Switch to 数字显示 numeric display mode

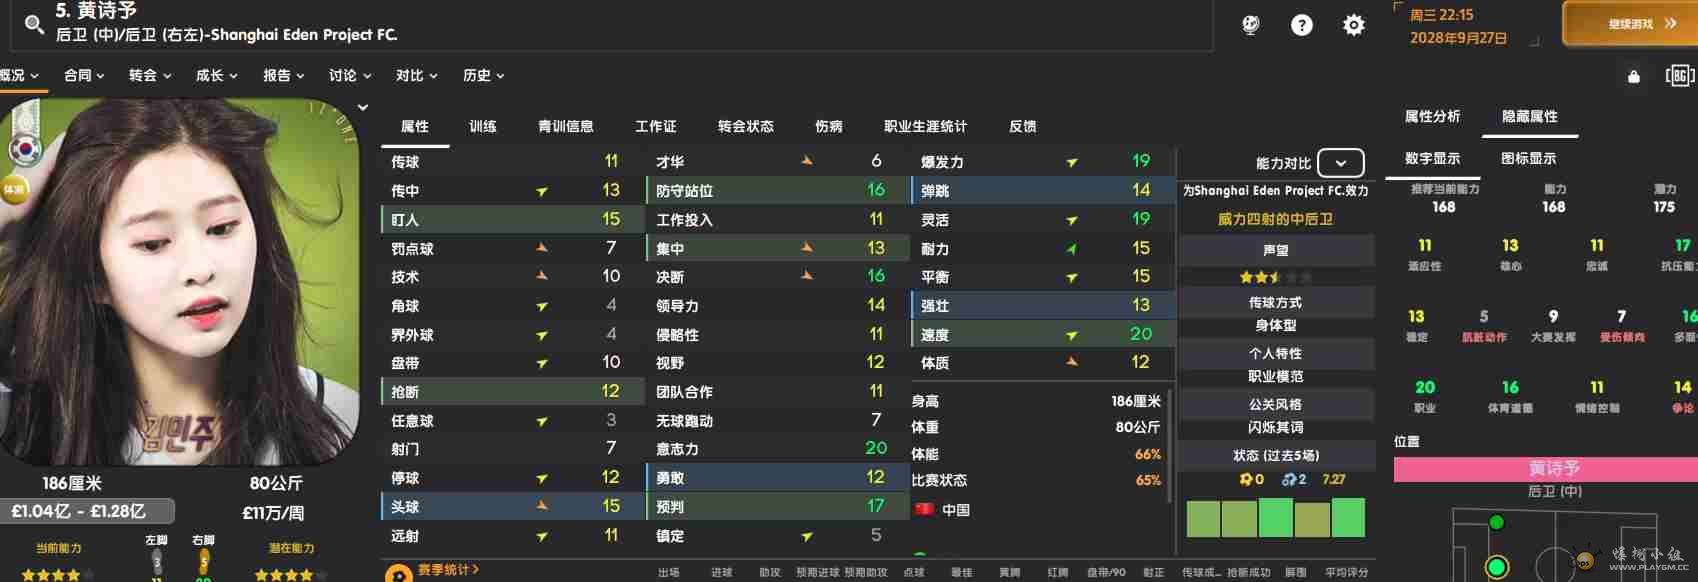(x=1432, y=158)
